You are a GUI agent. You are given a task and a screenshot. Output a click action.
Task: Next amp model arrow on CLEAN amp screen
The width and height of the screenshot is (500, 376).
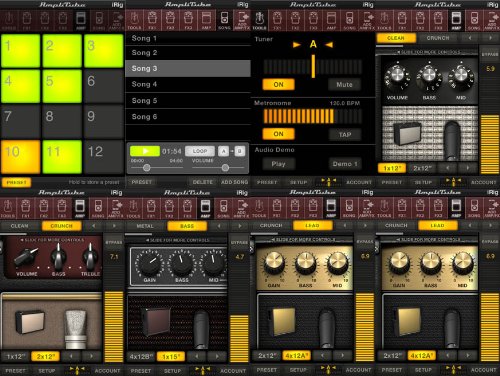490,38
